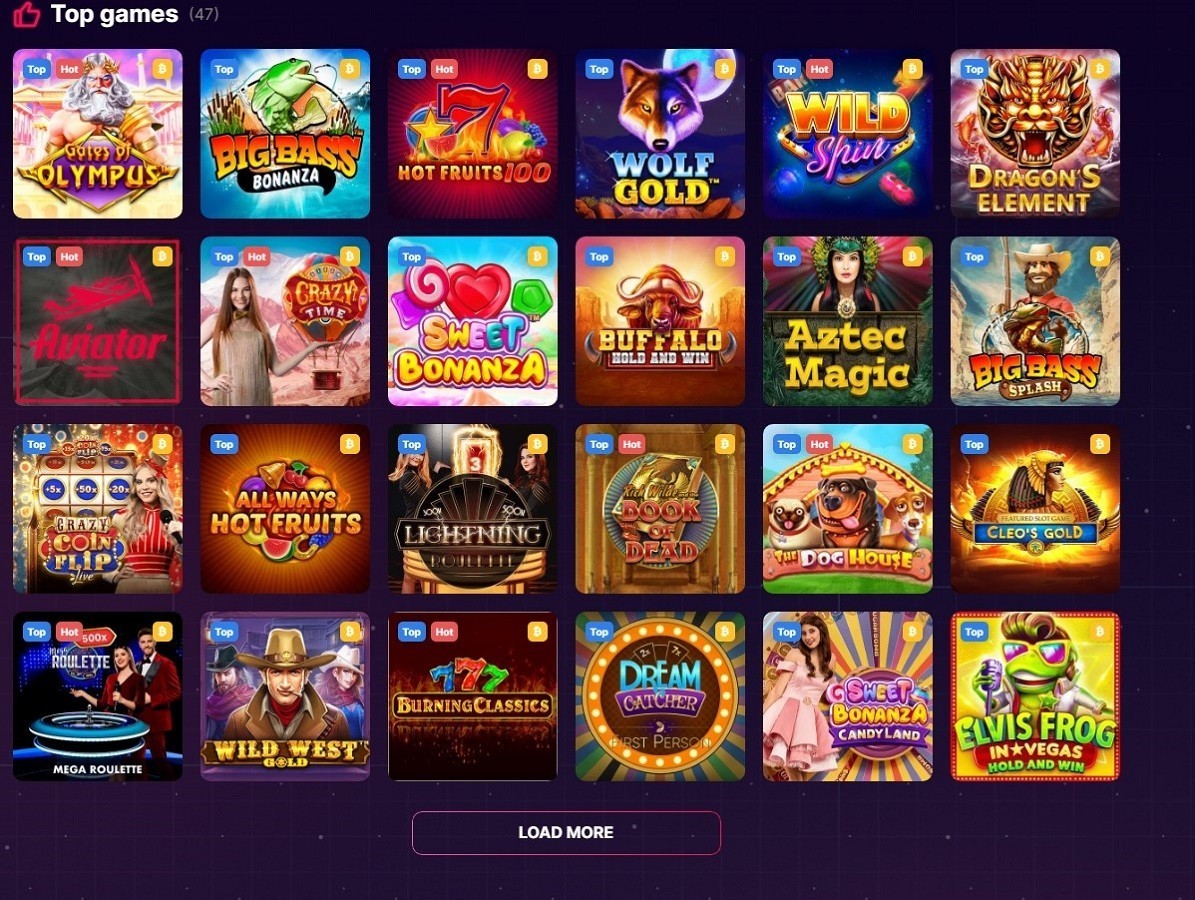The width and height of the screenshot is (1195, 900).
Task: Click the Hot badge on The Dog House
Action: (x=819, y=444)
